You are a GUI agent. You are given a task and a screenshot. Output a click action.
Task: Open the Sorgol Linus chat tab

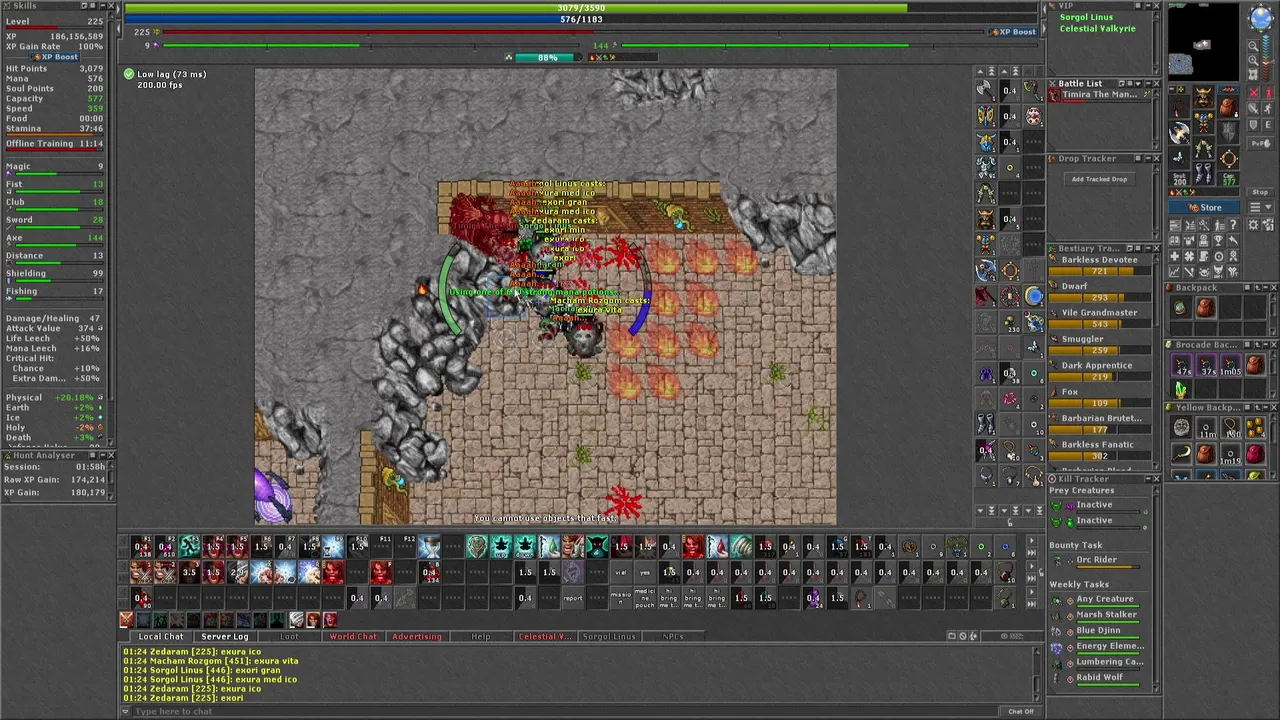pos(609,637)
